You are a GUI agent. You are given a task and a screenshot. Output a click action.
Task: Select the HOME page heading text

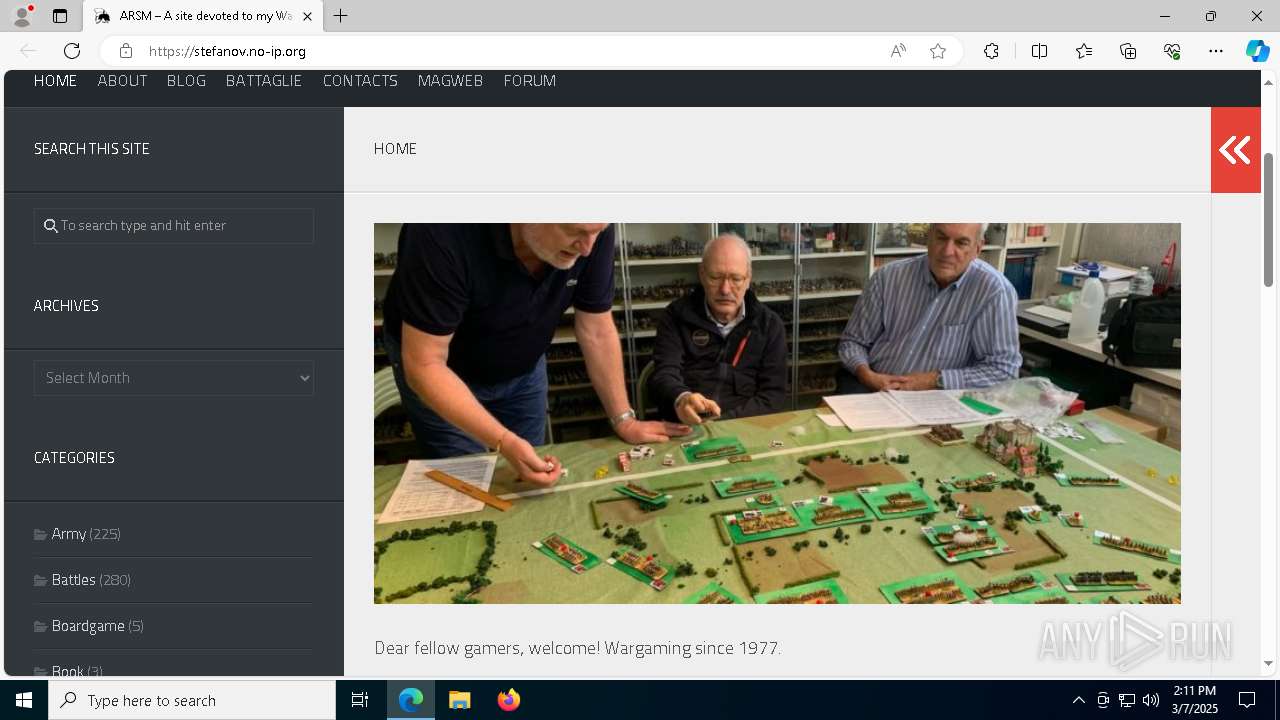pyautogui.click(x=395, y=149)
